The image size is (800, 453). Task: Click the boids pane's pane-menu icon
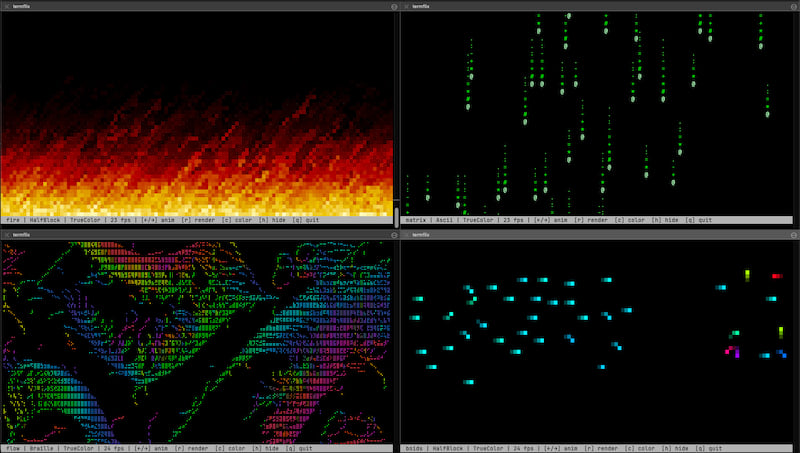[x=793, y=235]
